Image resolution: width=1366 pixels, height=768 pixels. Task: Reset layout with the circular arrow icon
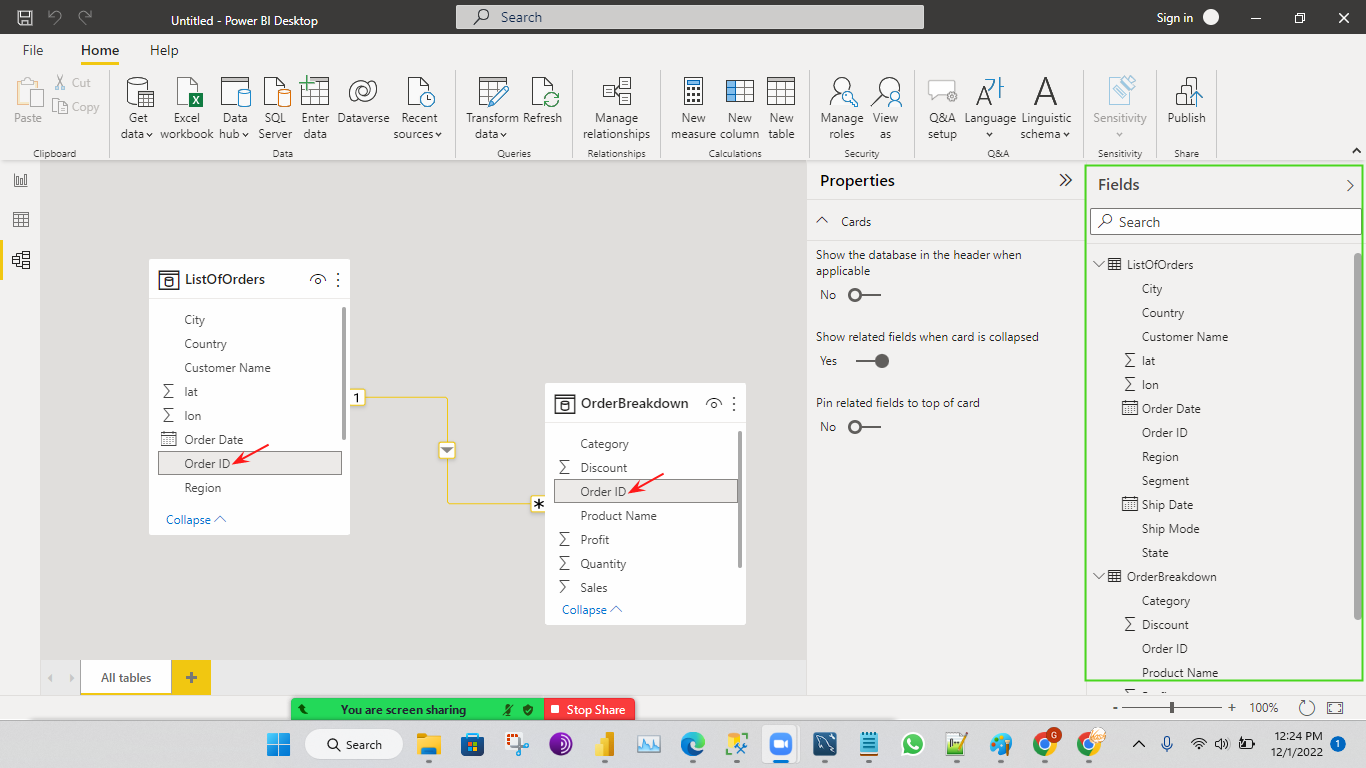click(1306, 707)
